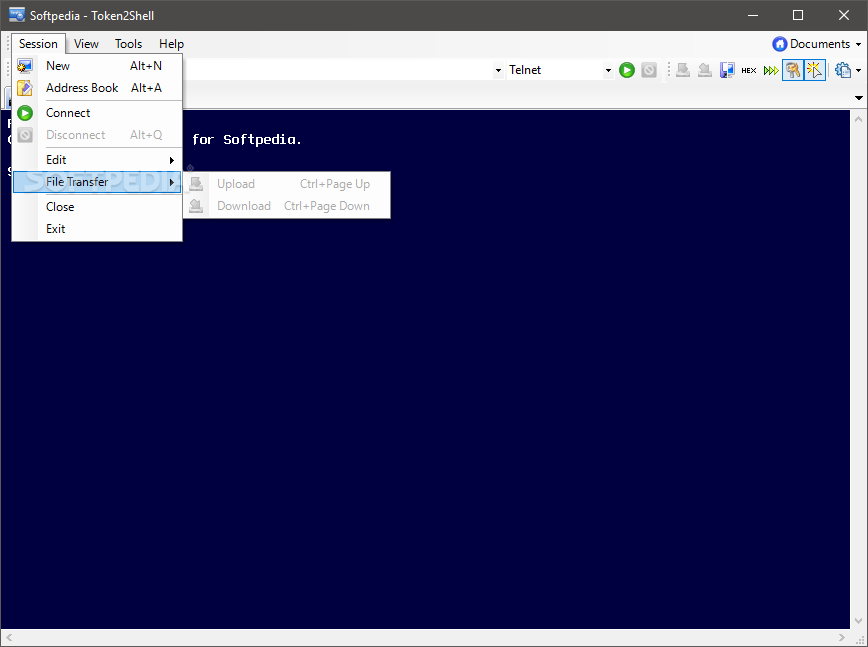This screenshot has height=647, width=868.
Task: Click the gray Disconnect toolbar icon
Action: tap(649, 70)
